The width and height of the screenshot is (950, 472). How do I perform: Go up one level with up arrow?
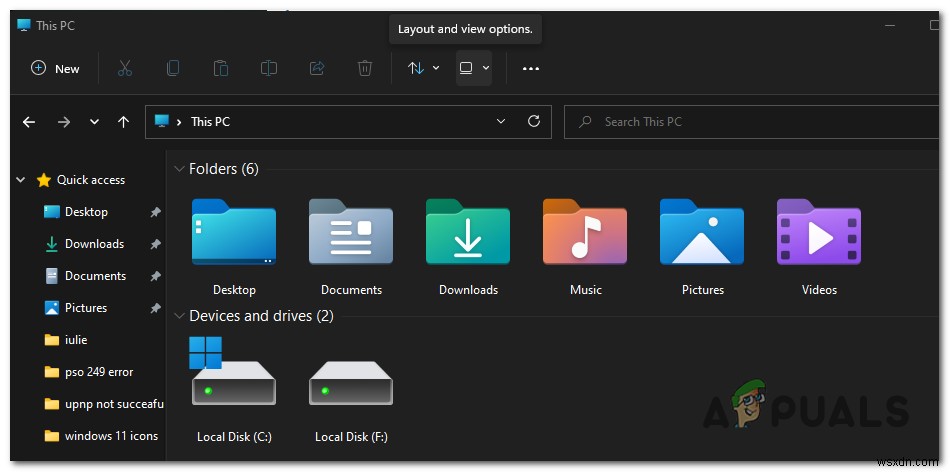(x=124, y=122)
